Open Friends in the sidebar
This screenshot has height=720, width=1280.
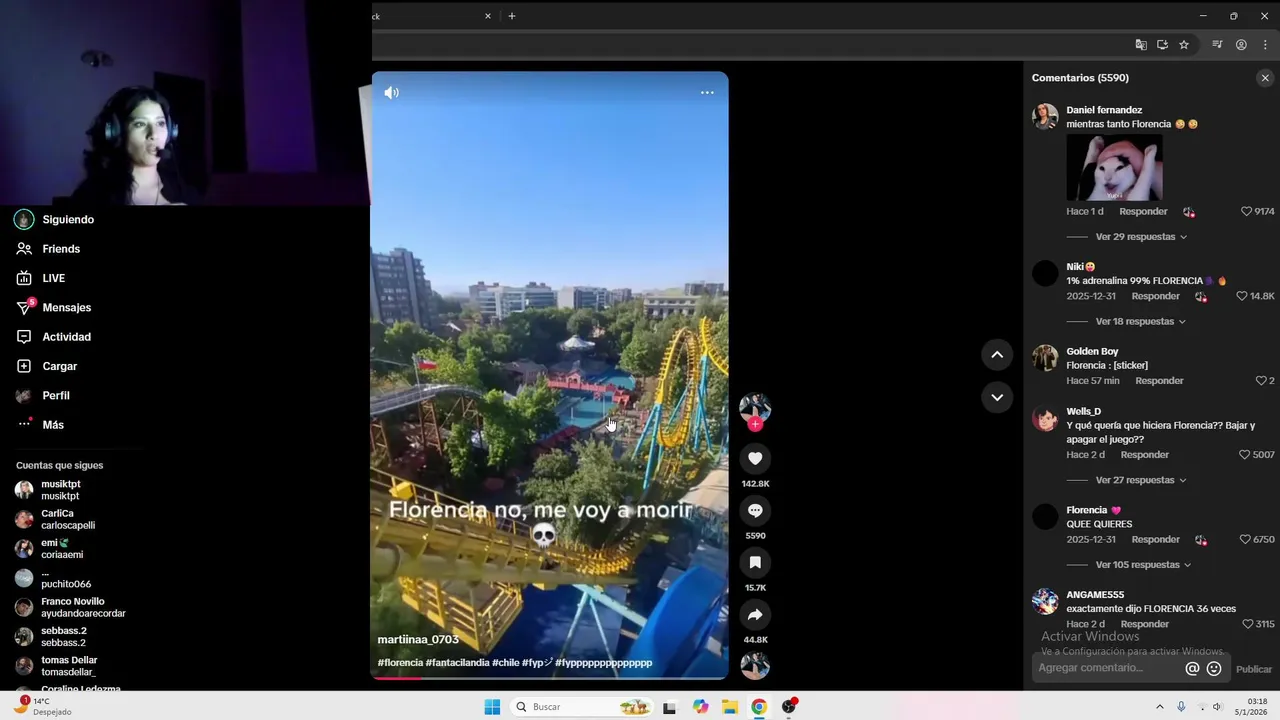click(61, 249)
